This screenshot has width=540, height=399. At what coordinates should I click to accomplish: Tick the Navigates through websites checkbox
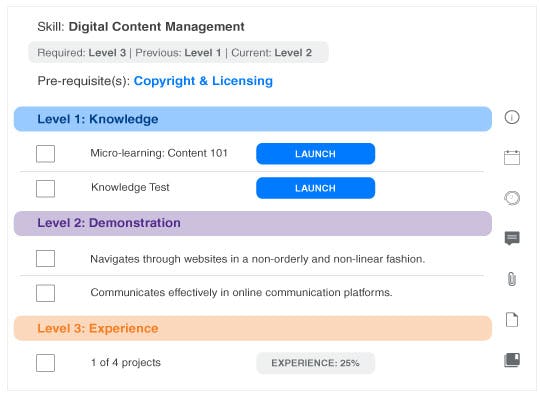point(45,258)
